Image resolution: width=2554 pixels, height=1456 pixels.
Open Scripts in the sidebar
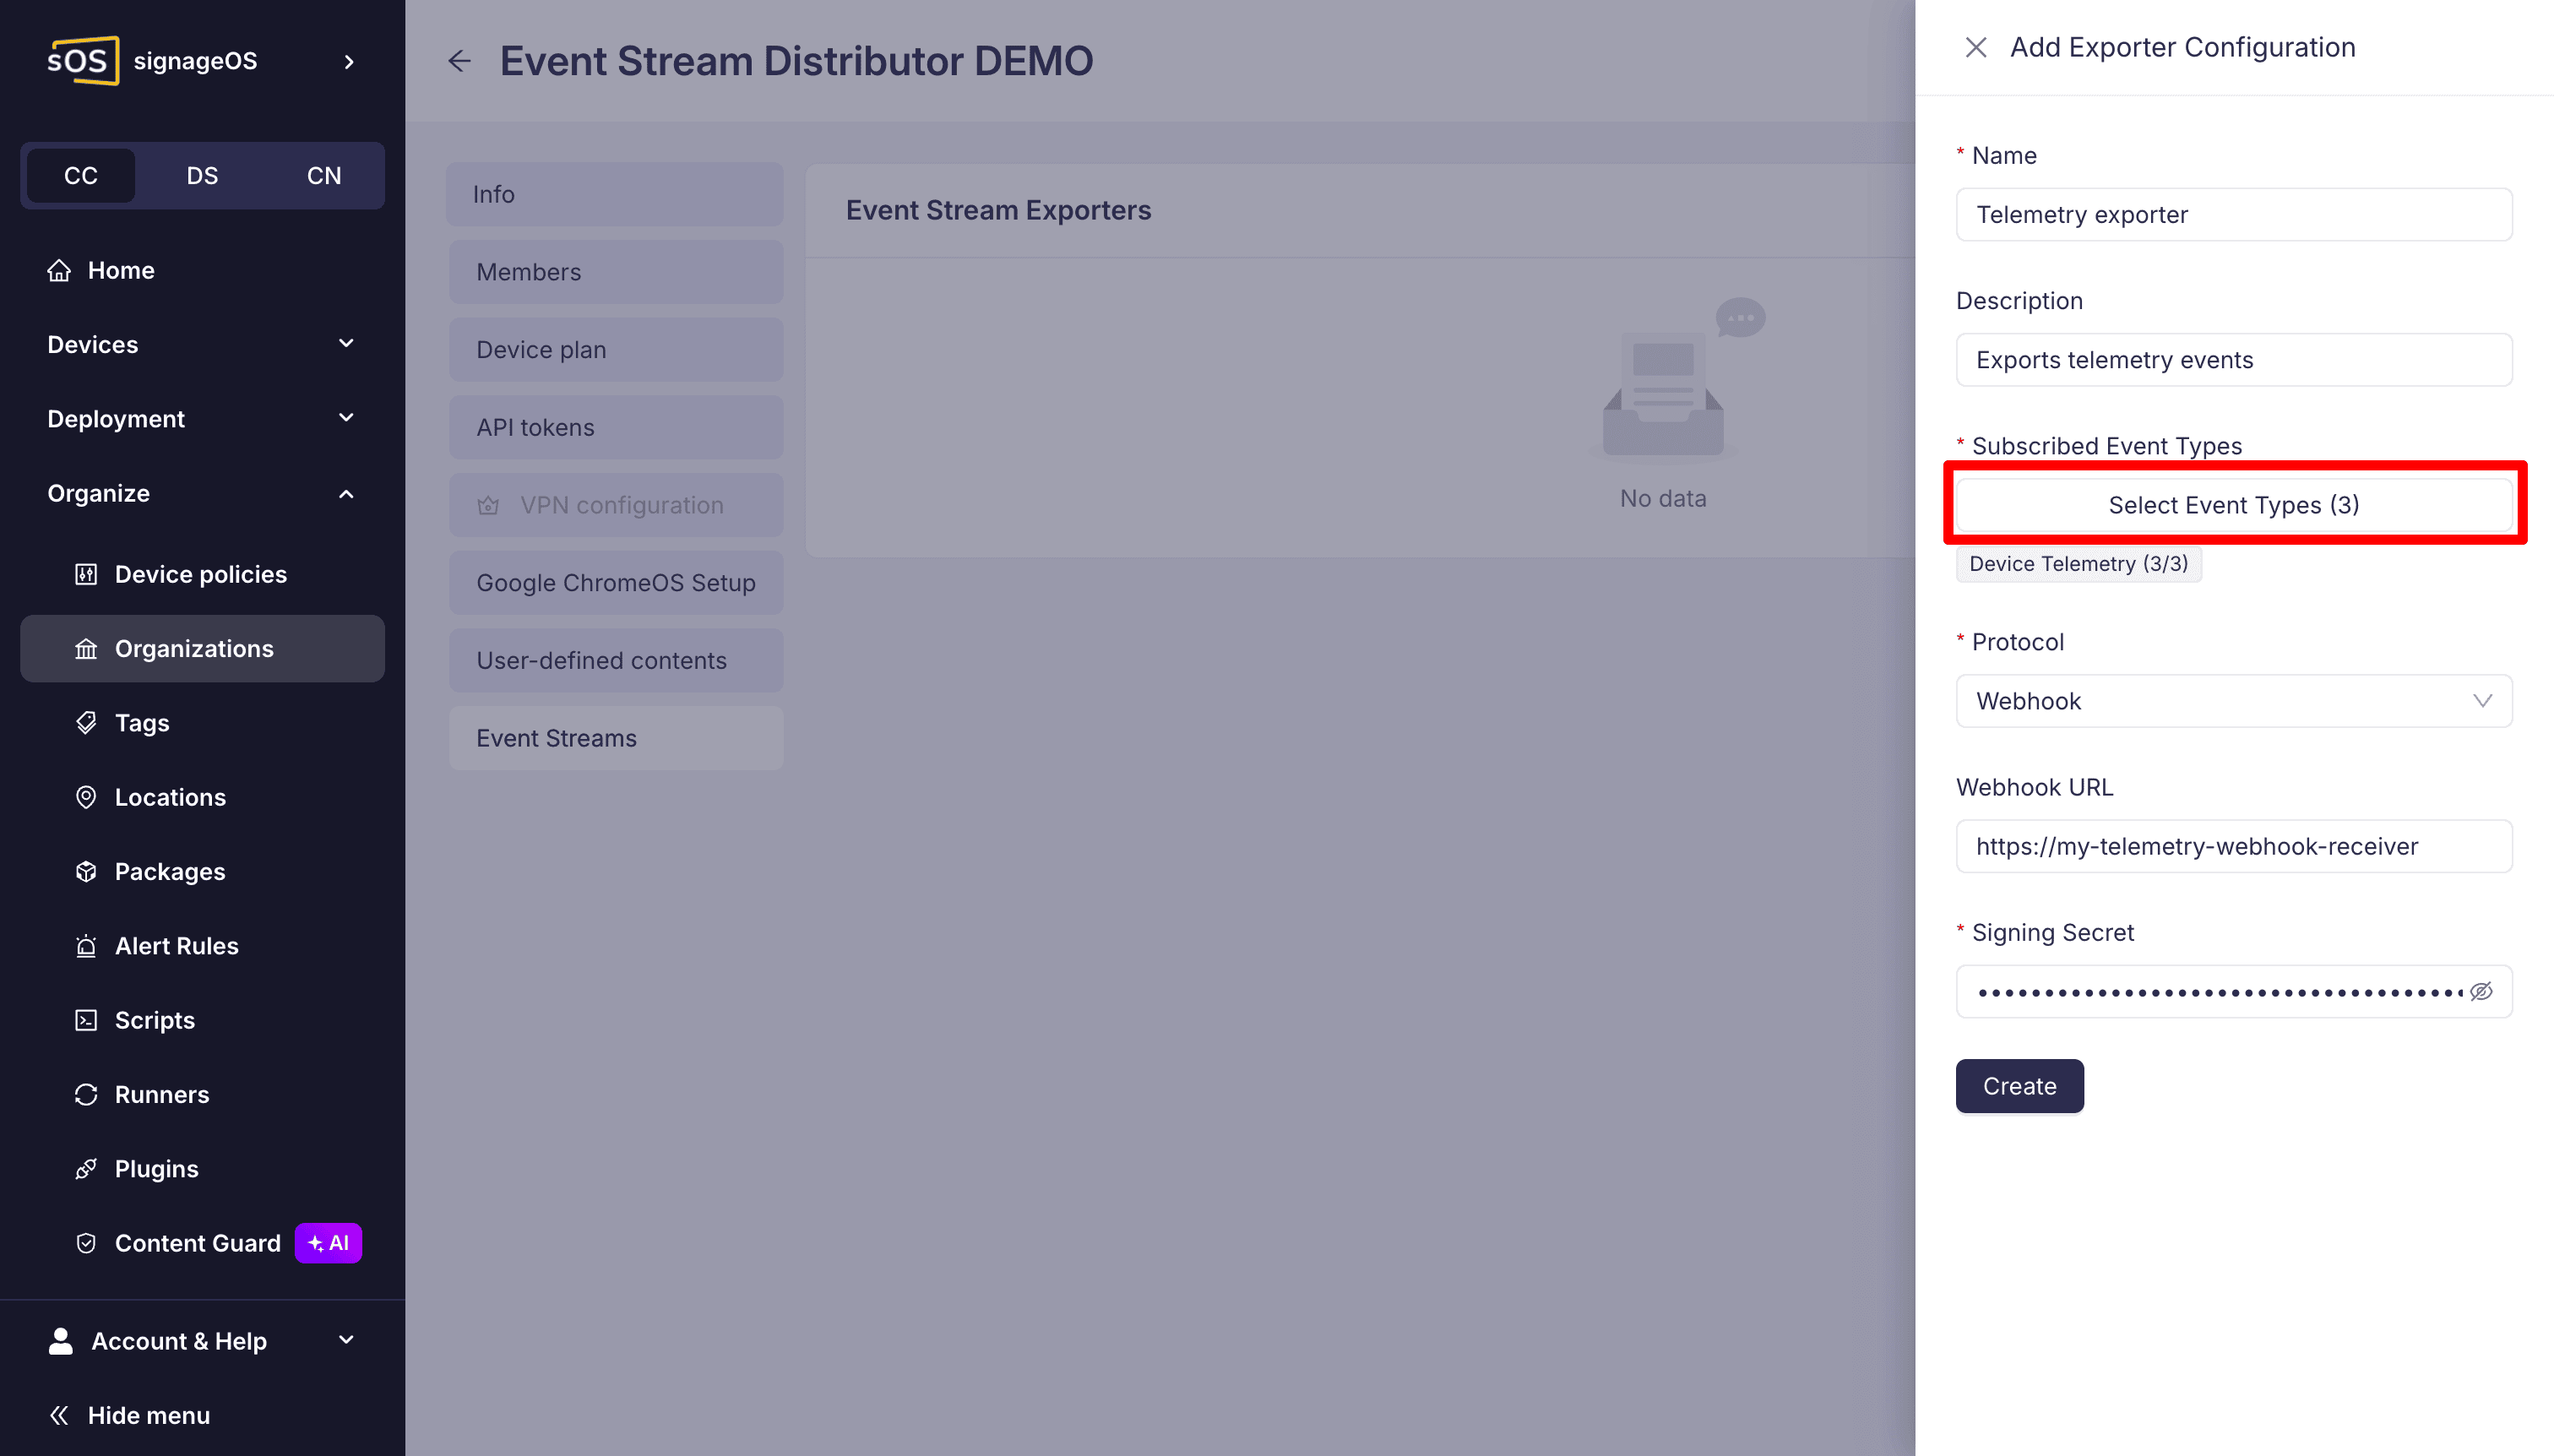[202, 1020]
